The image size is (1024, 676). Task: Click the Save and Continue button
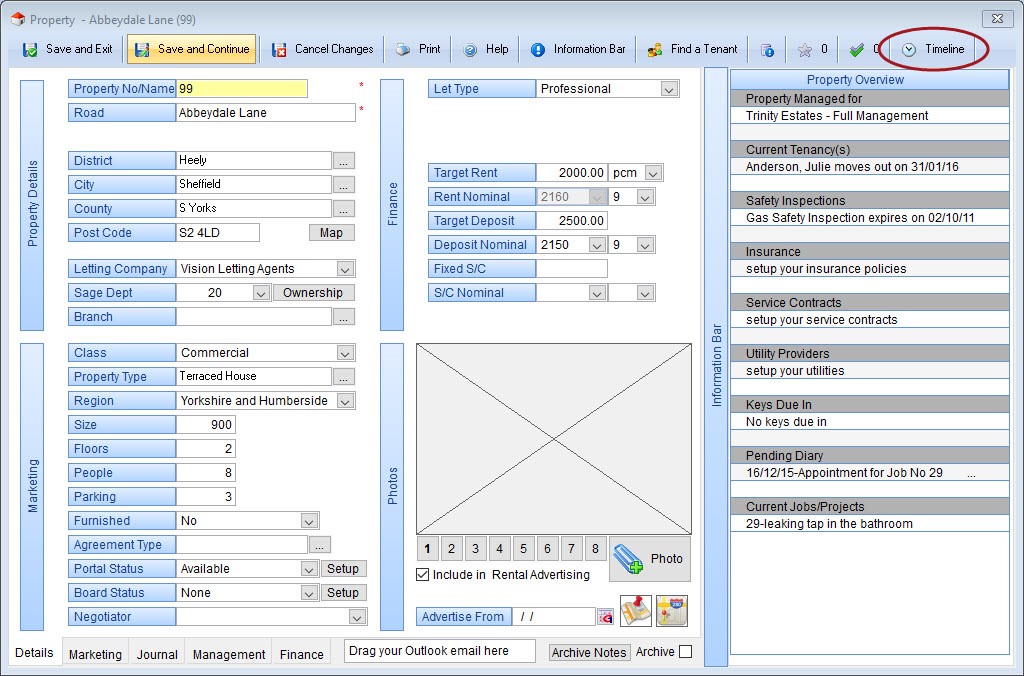pos(192,49)
